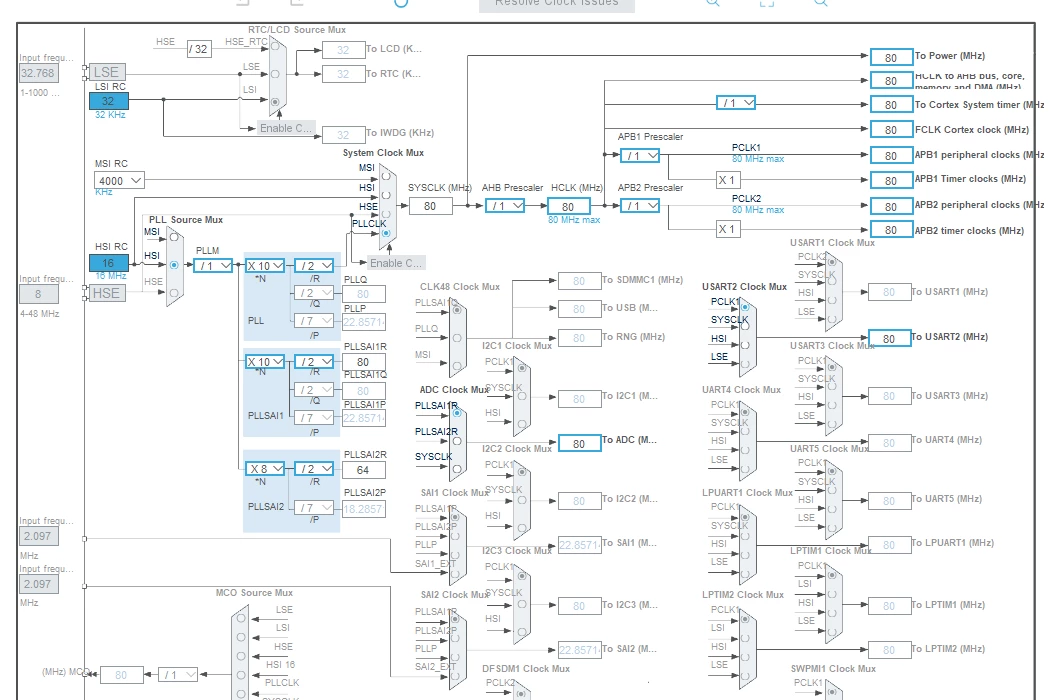
Task: Open the PLLSAI1 X 10 multiplier dropdown
Action: click(x=265, y=361)
